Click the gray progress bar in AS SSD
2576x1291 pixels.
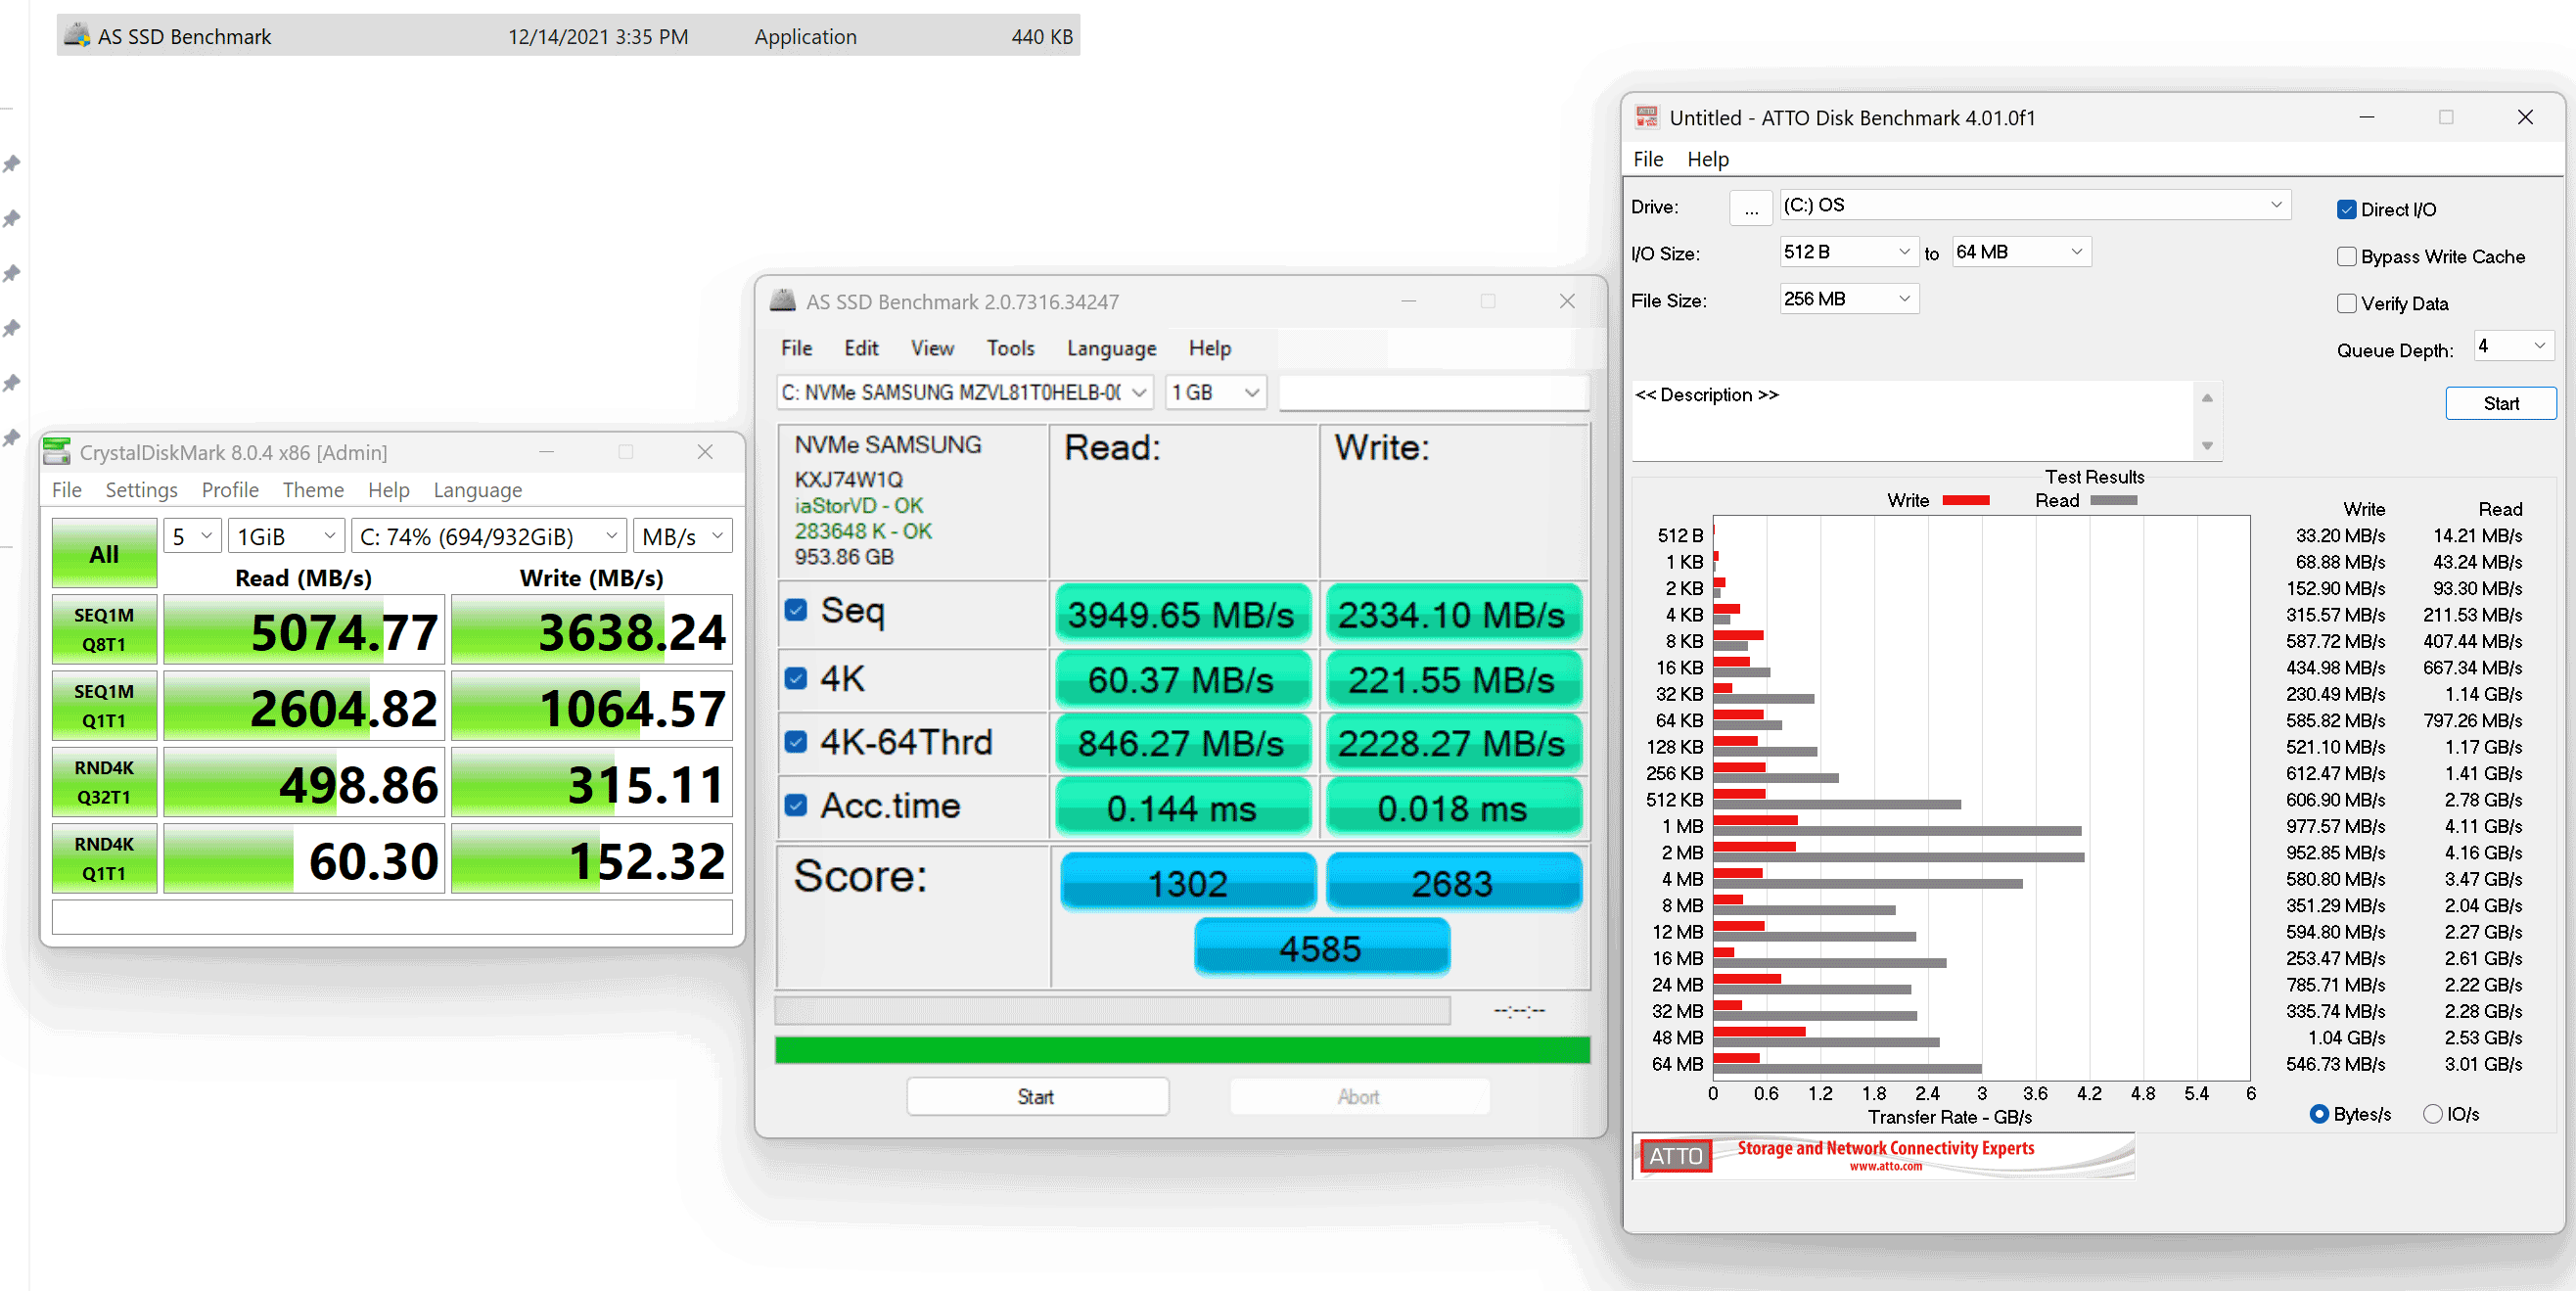(1112, 1010)
